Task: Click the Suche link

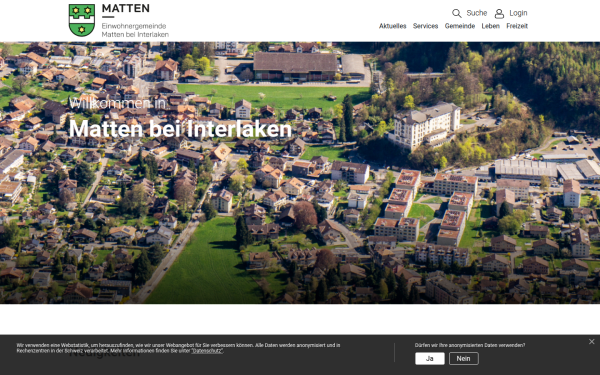Action: tap(476, 13)
